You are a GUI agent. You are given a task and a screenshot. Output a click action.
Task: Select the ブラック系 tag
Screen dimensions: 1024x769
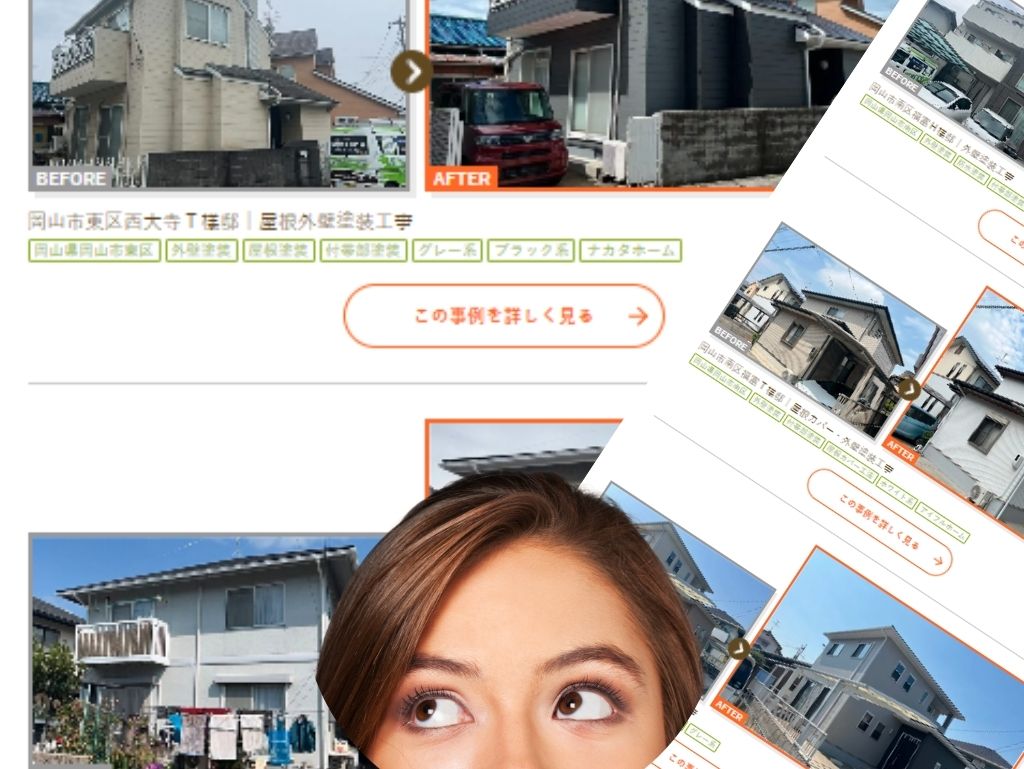[531, 251]
